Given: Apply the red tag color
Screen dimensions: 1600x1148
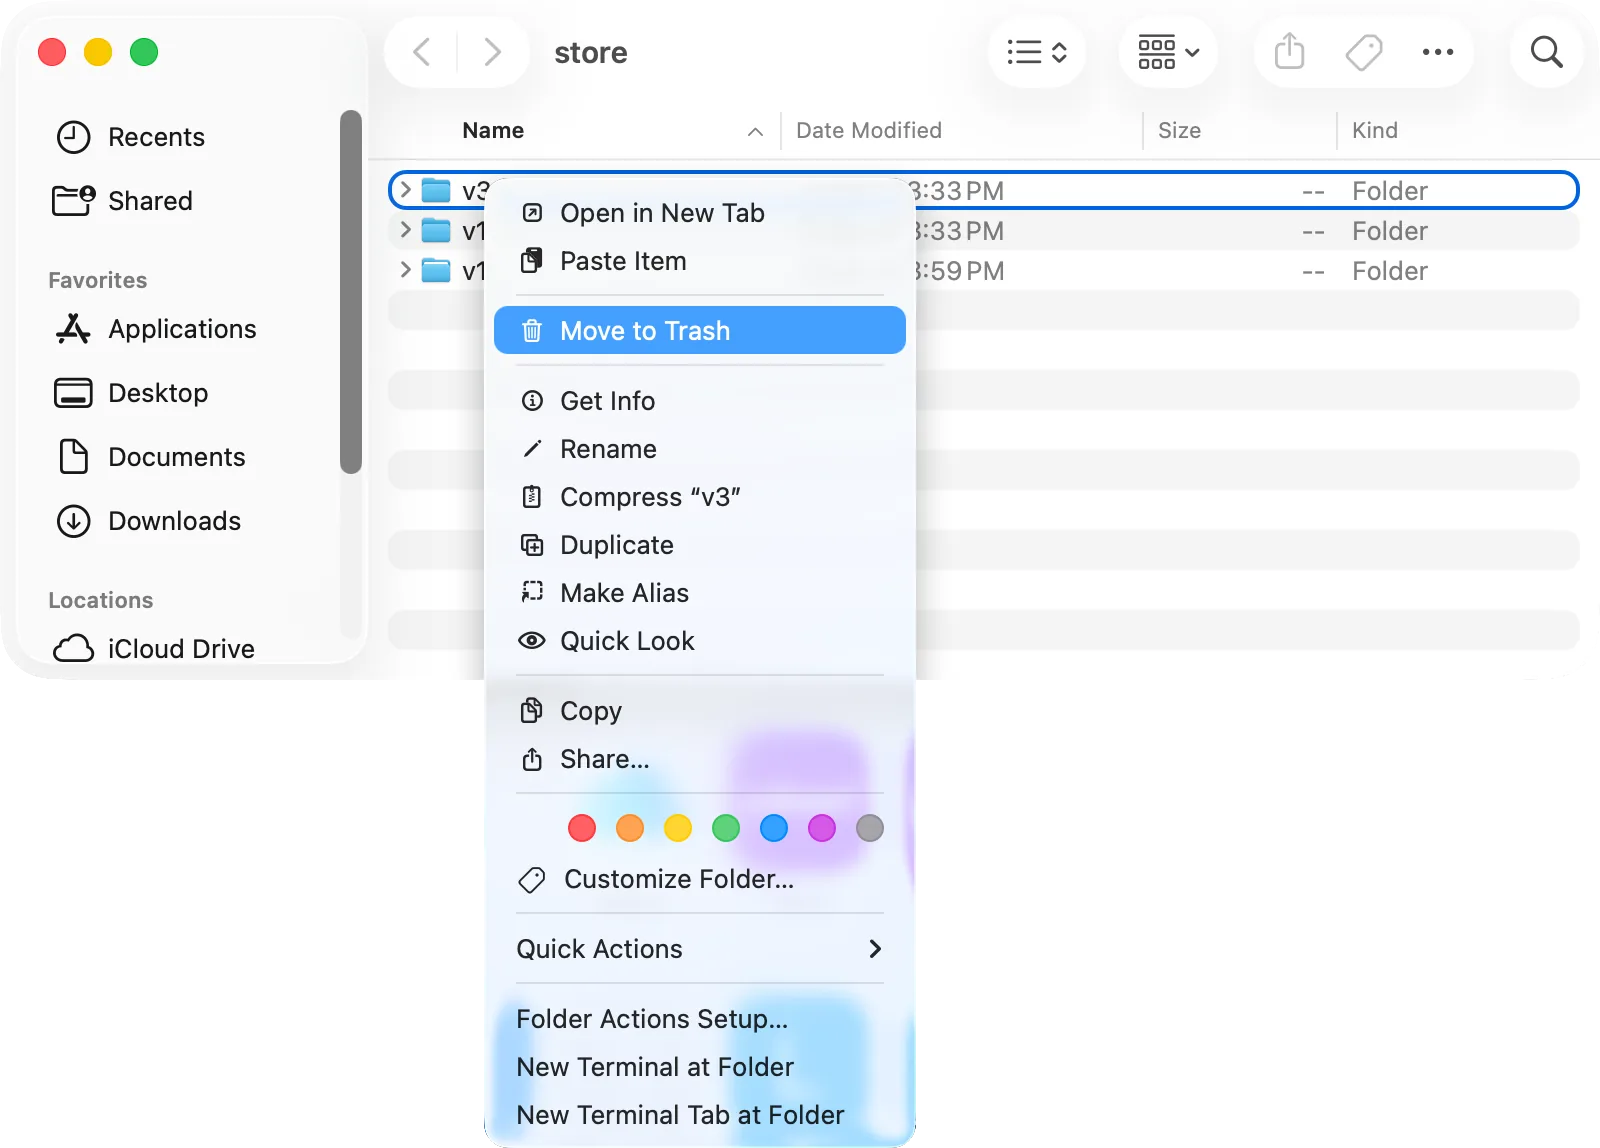Looking at the screenshot, I should [x=582, y=828].
